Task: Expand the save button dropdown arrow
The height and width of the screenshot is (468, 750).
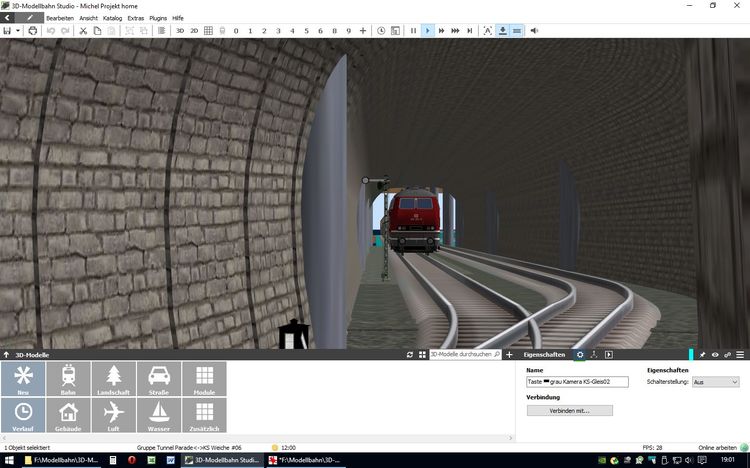Action: coord(18,31)
